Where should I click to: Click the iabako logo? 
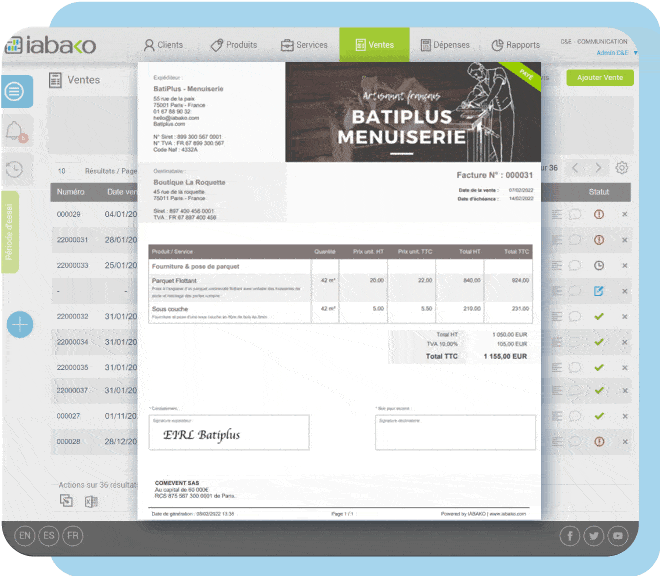click(51, 45)
